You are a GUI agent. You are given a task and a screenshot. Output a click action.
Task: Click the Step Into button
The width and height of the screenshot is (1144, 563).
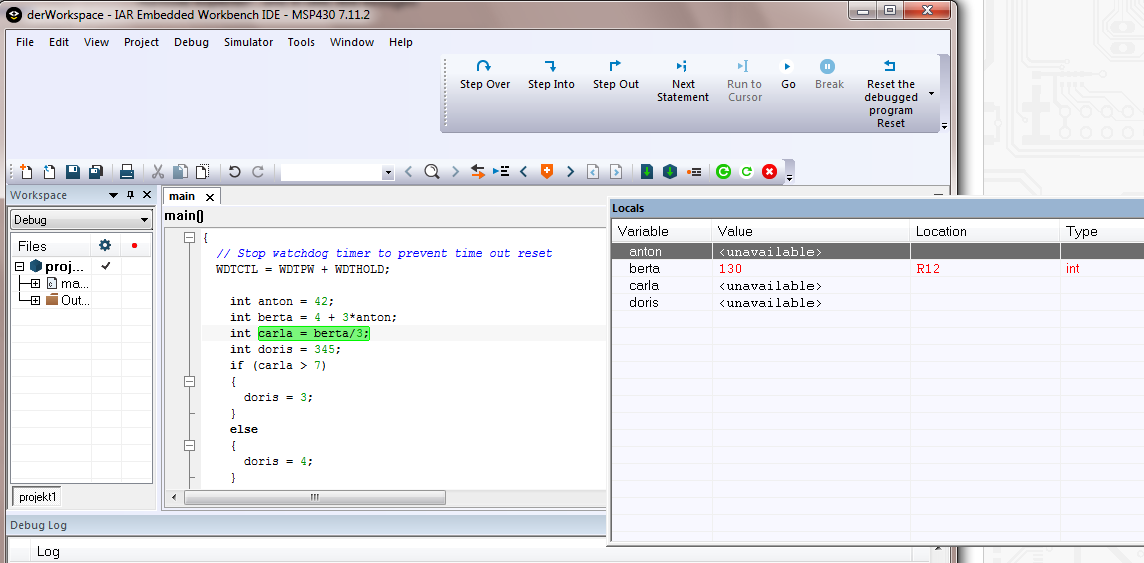552,75
